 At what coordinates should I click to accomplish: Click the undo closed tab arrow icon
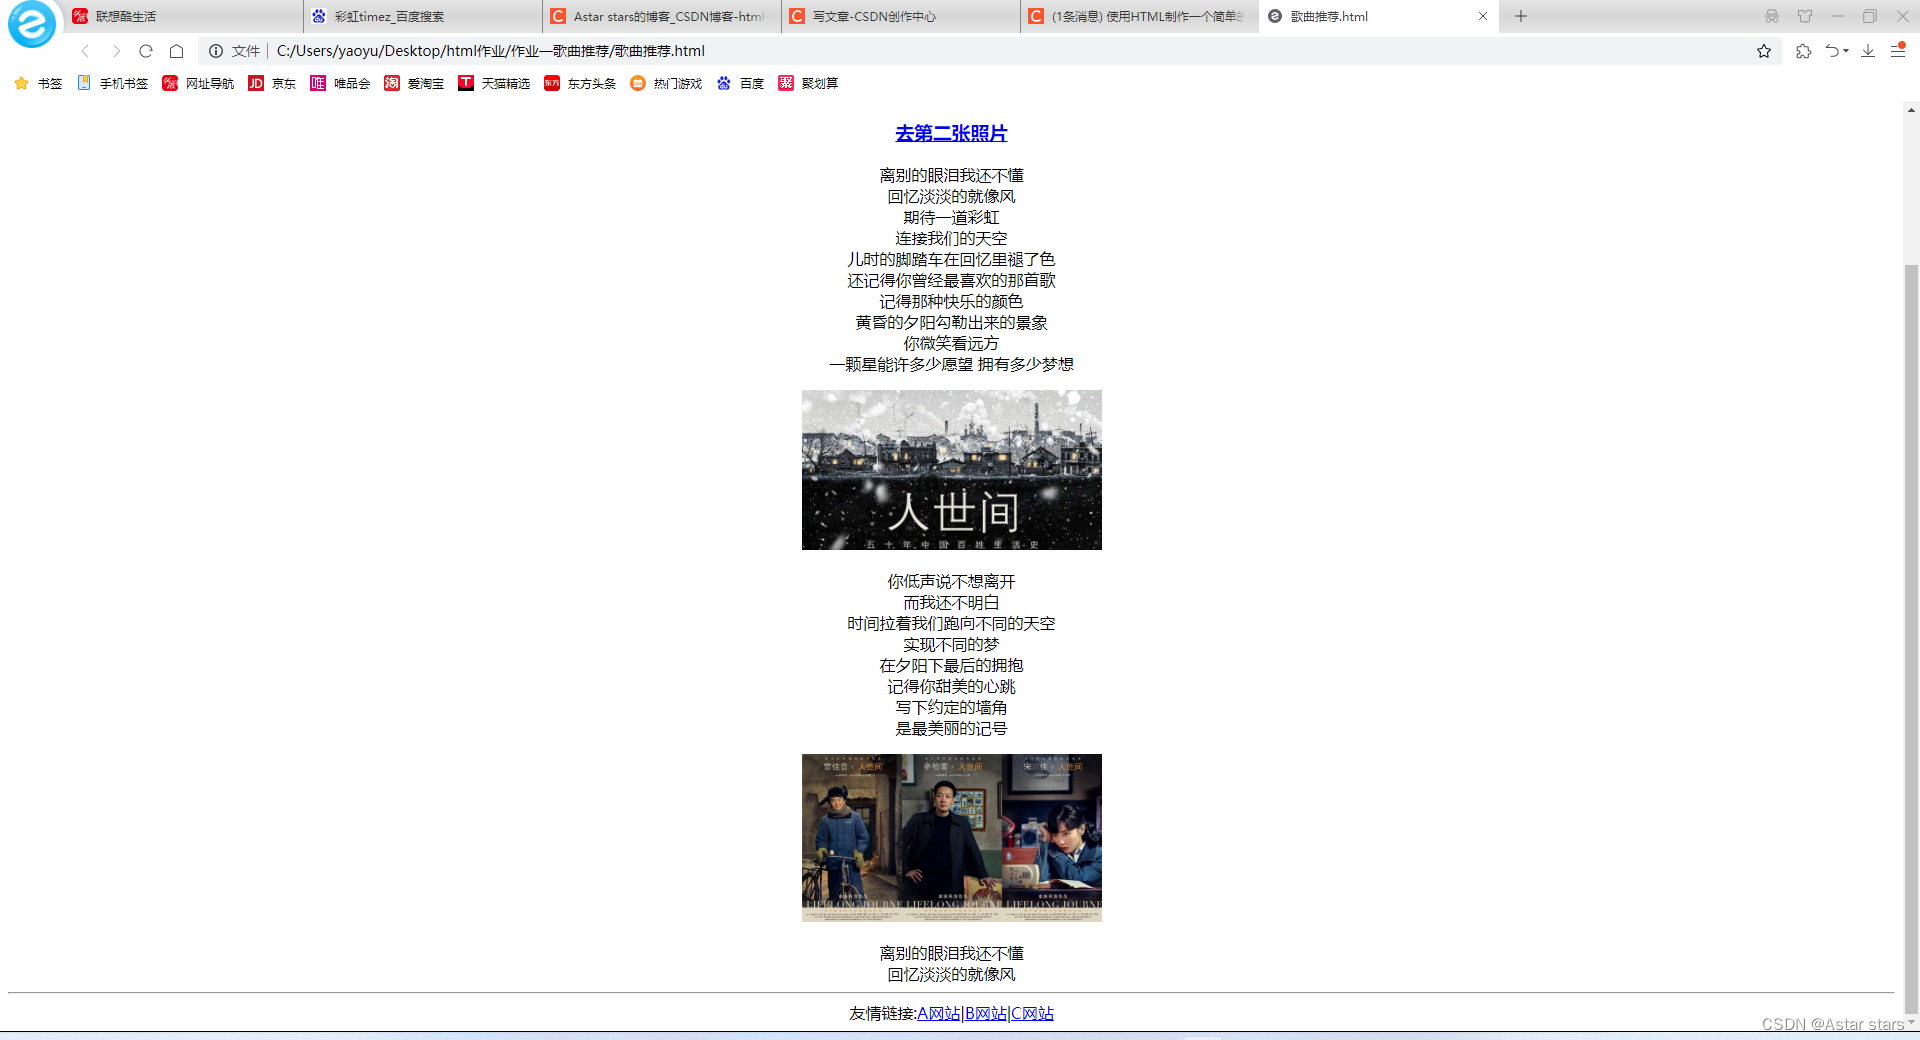1832,51
